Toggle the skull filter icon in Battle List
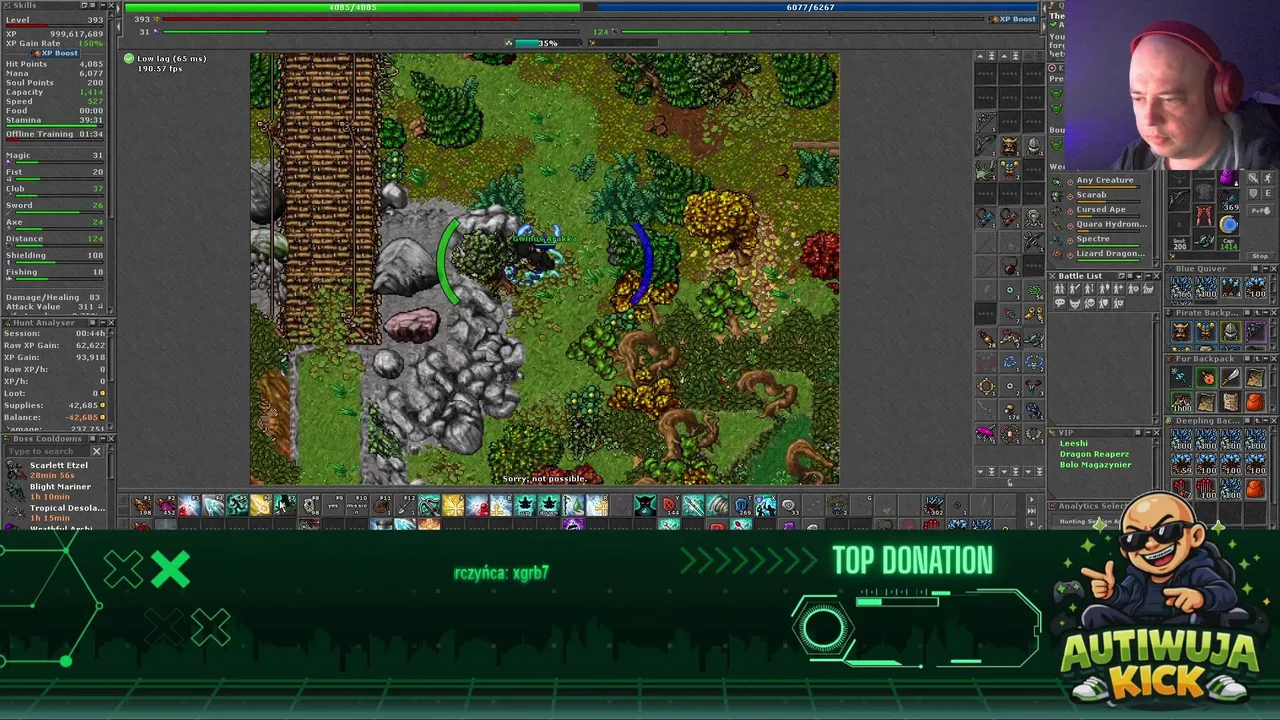1280x720 pixels. click(1089, 303)
